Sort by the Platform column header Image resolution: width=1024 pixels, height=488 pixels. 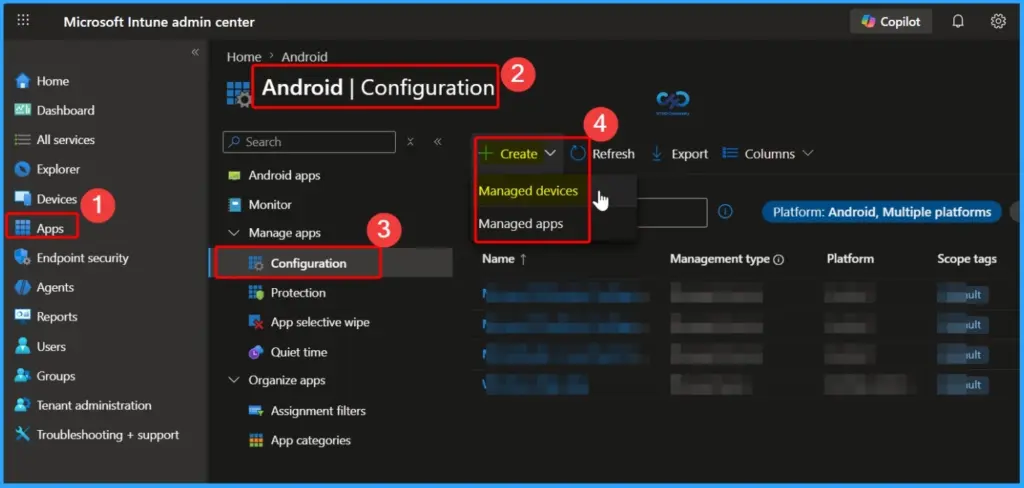(850, 259)
